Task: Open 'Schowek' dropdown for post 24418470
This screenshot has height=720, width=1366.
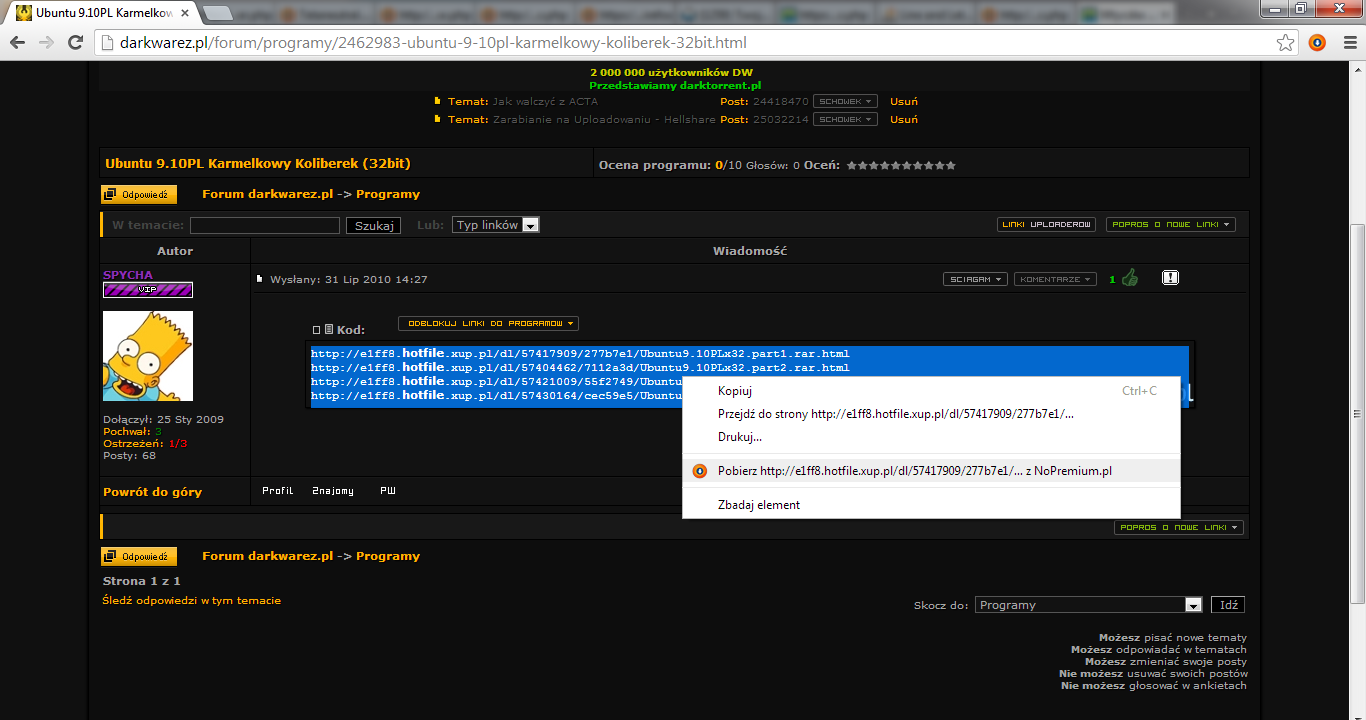Action: tap(845, 102)
